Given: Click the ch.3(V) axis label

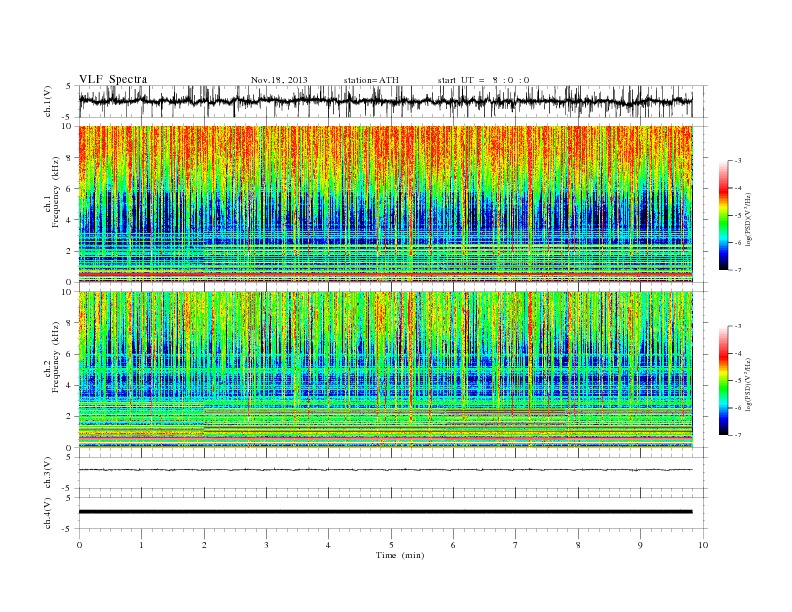Looking at the screenshot, I should [47, 473].
